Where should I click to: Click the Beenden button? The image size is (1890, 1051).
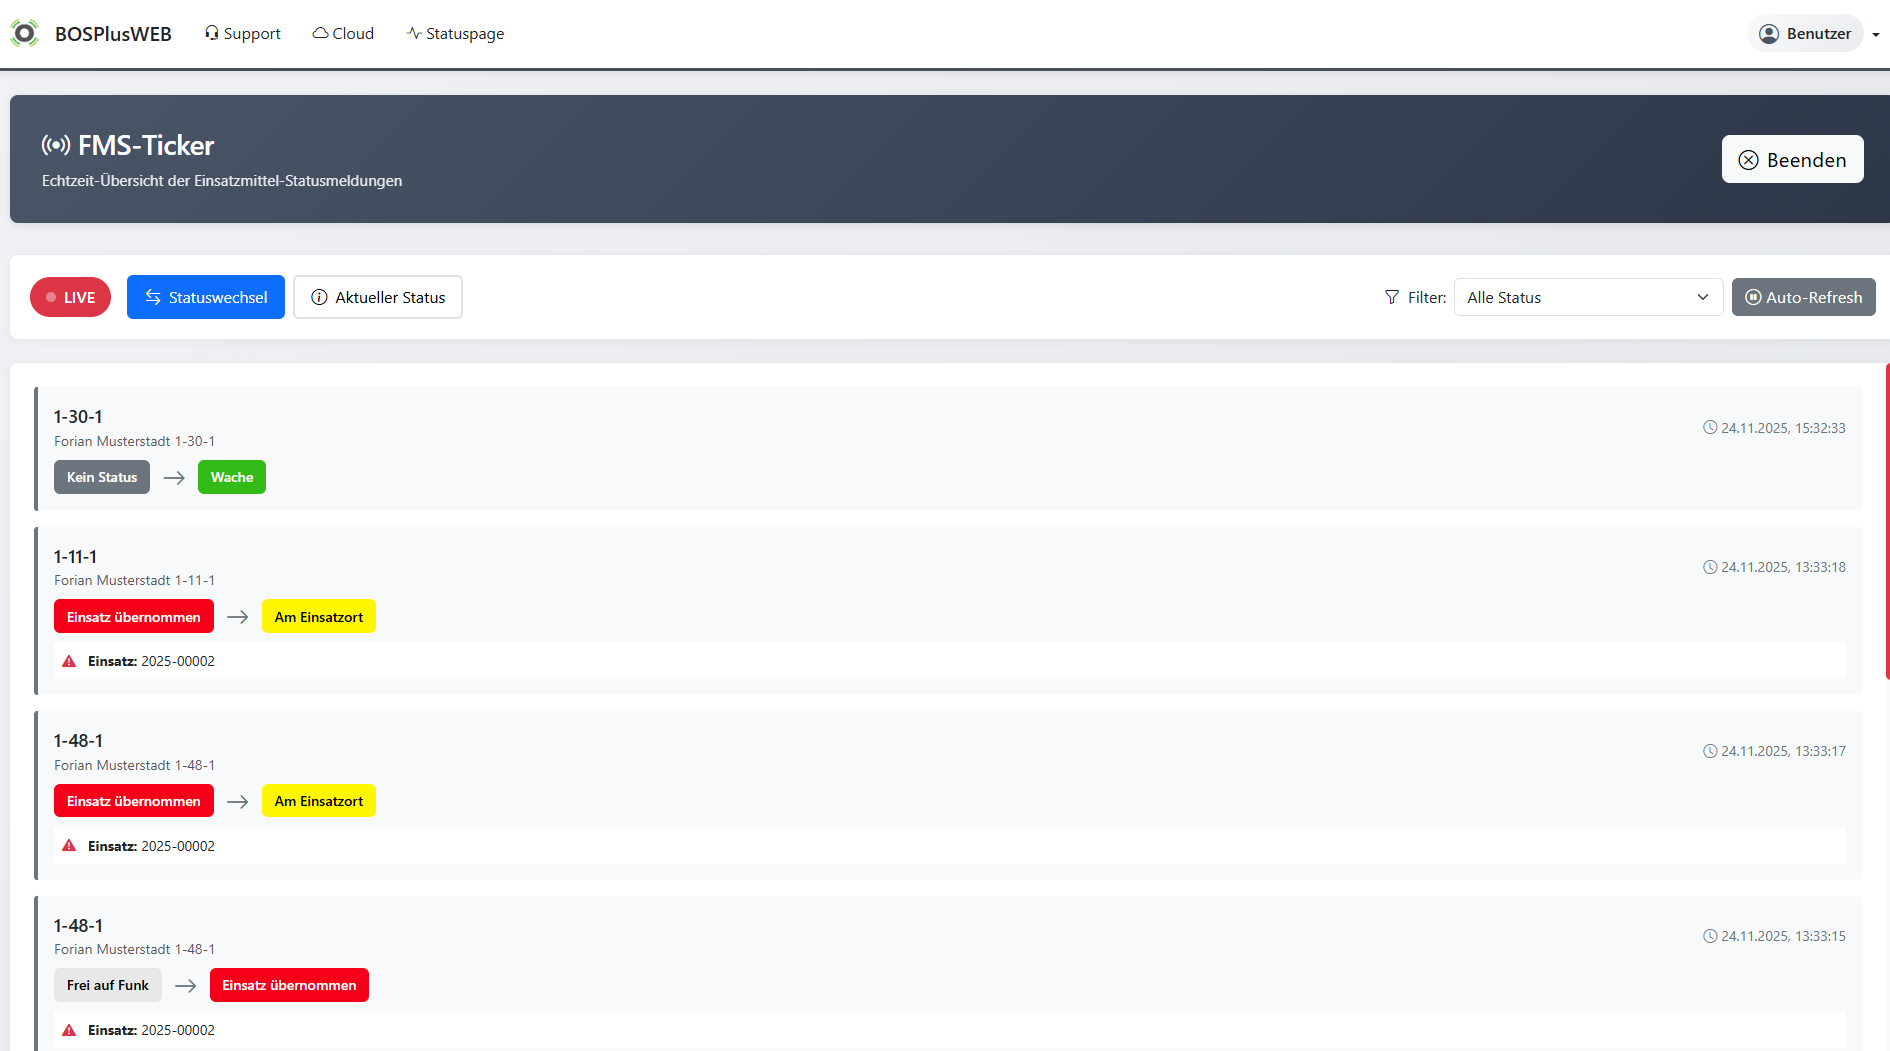(x=1792, y=160)
